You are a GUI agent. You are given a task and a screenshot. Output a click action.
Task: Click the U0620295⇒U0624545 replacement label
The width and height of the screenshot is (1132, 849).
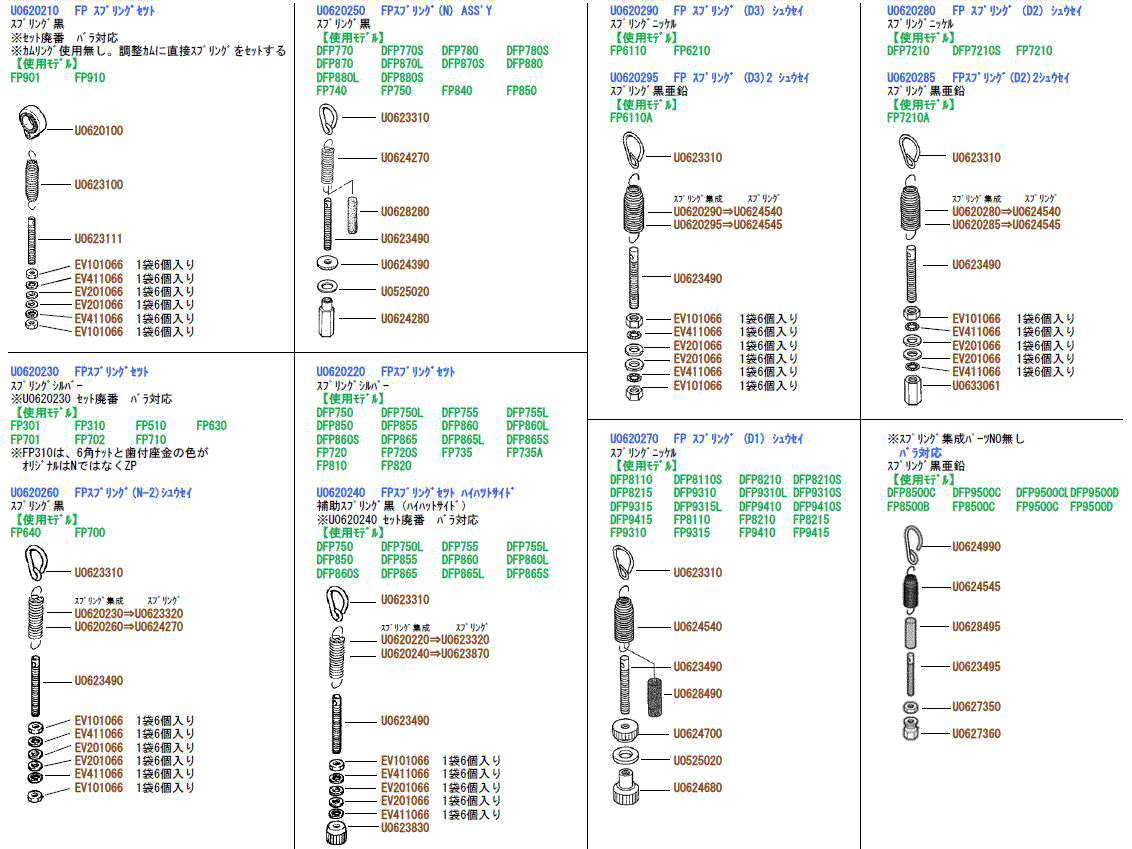point(728,225)
